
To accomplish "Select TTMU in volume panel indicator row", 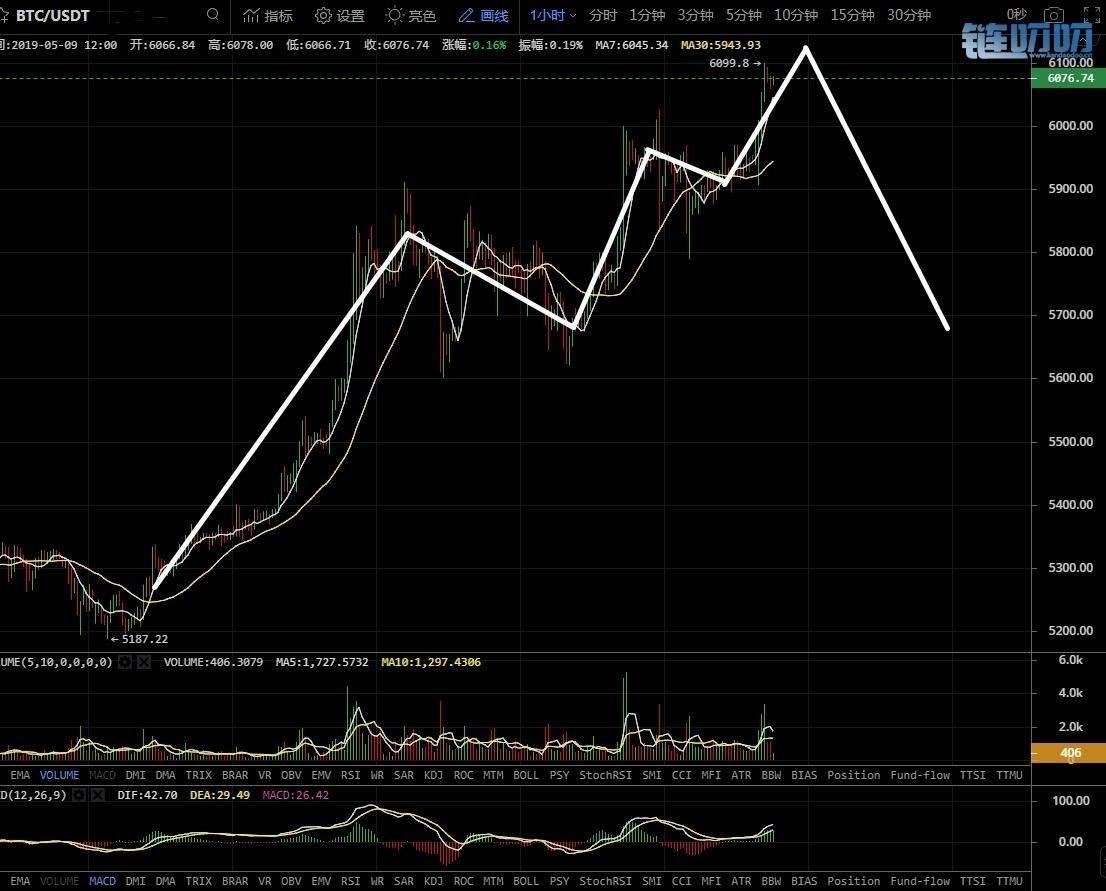I will [1009, 775].
